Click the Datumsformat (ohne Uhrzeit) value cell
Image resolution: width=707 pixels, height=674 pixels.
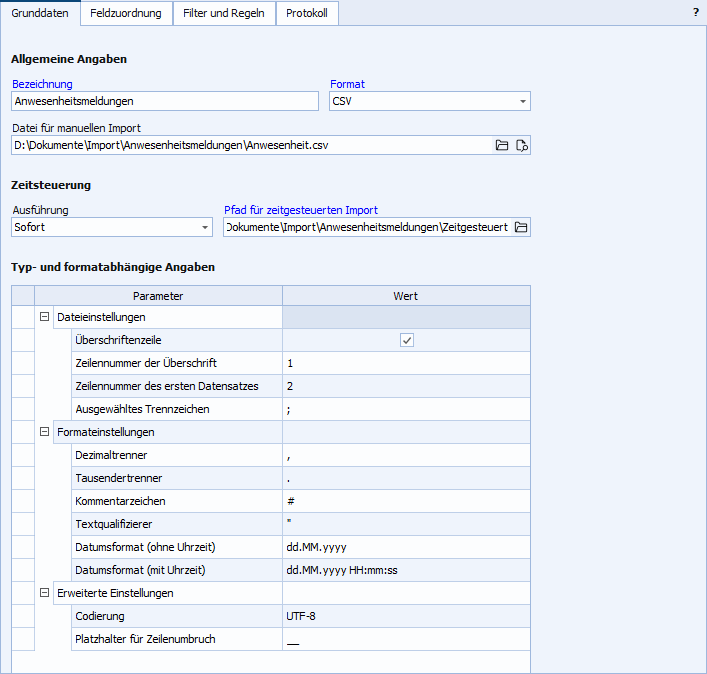pyautogui.click(x=405, y=547)
